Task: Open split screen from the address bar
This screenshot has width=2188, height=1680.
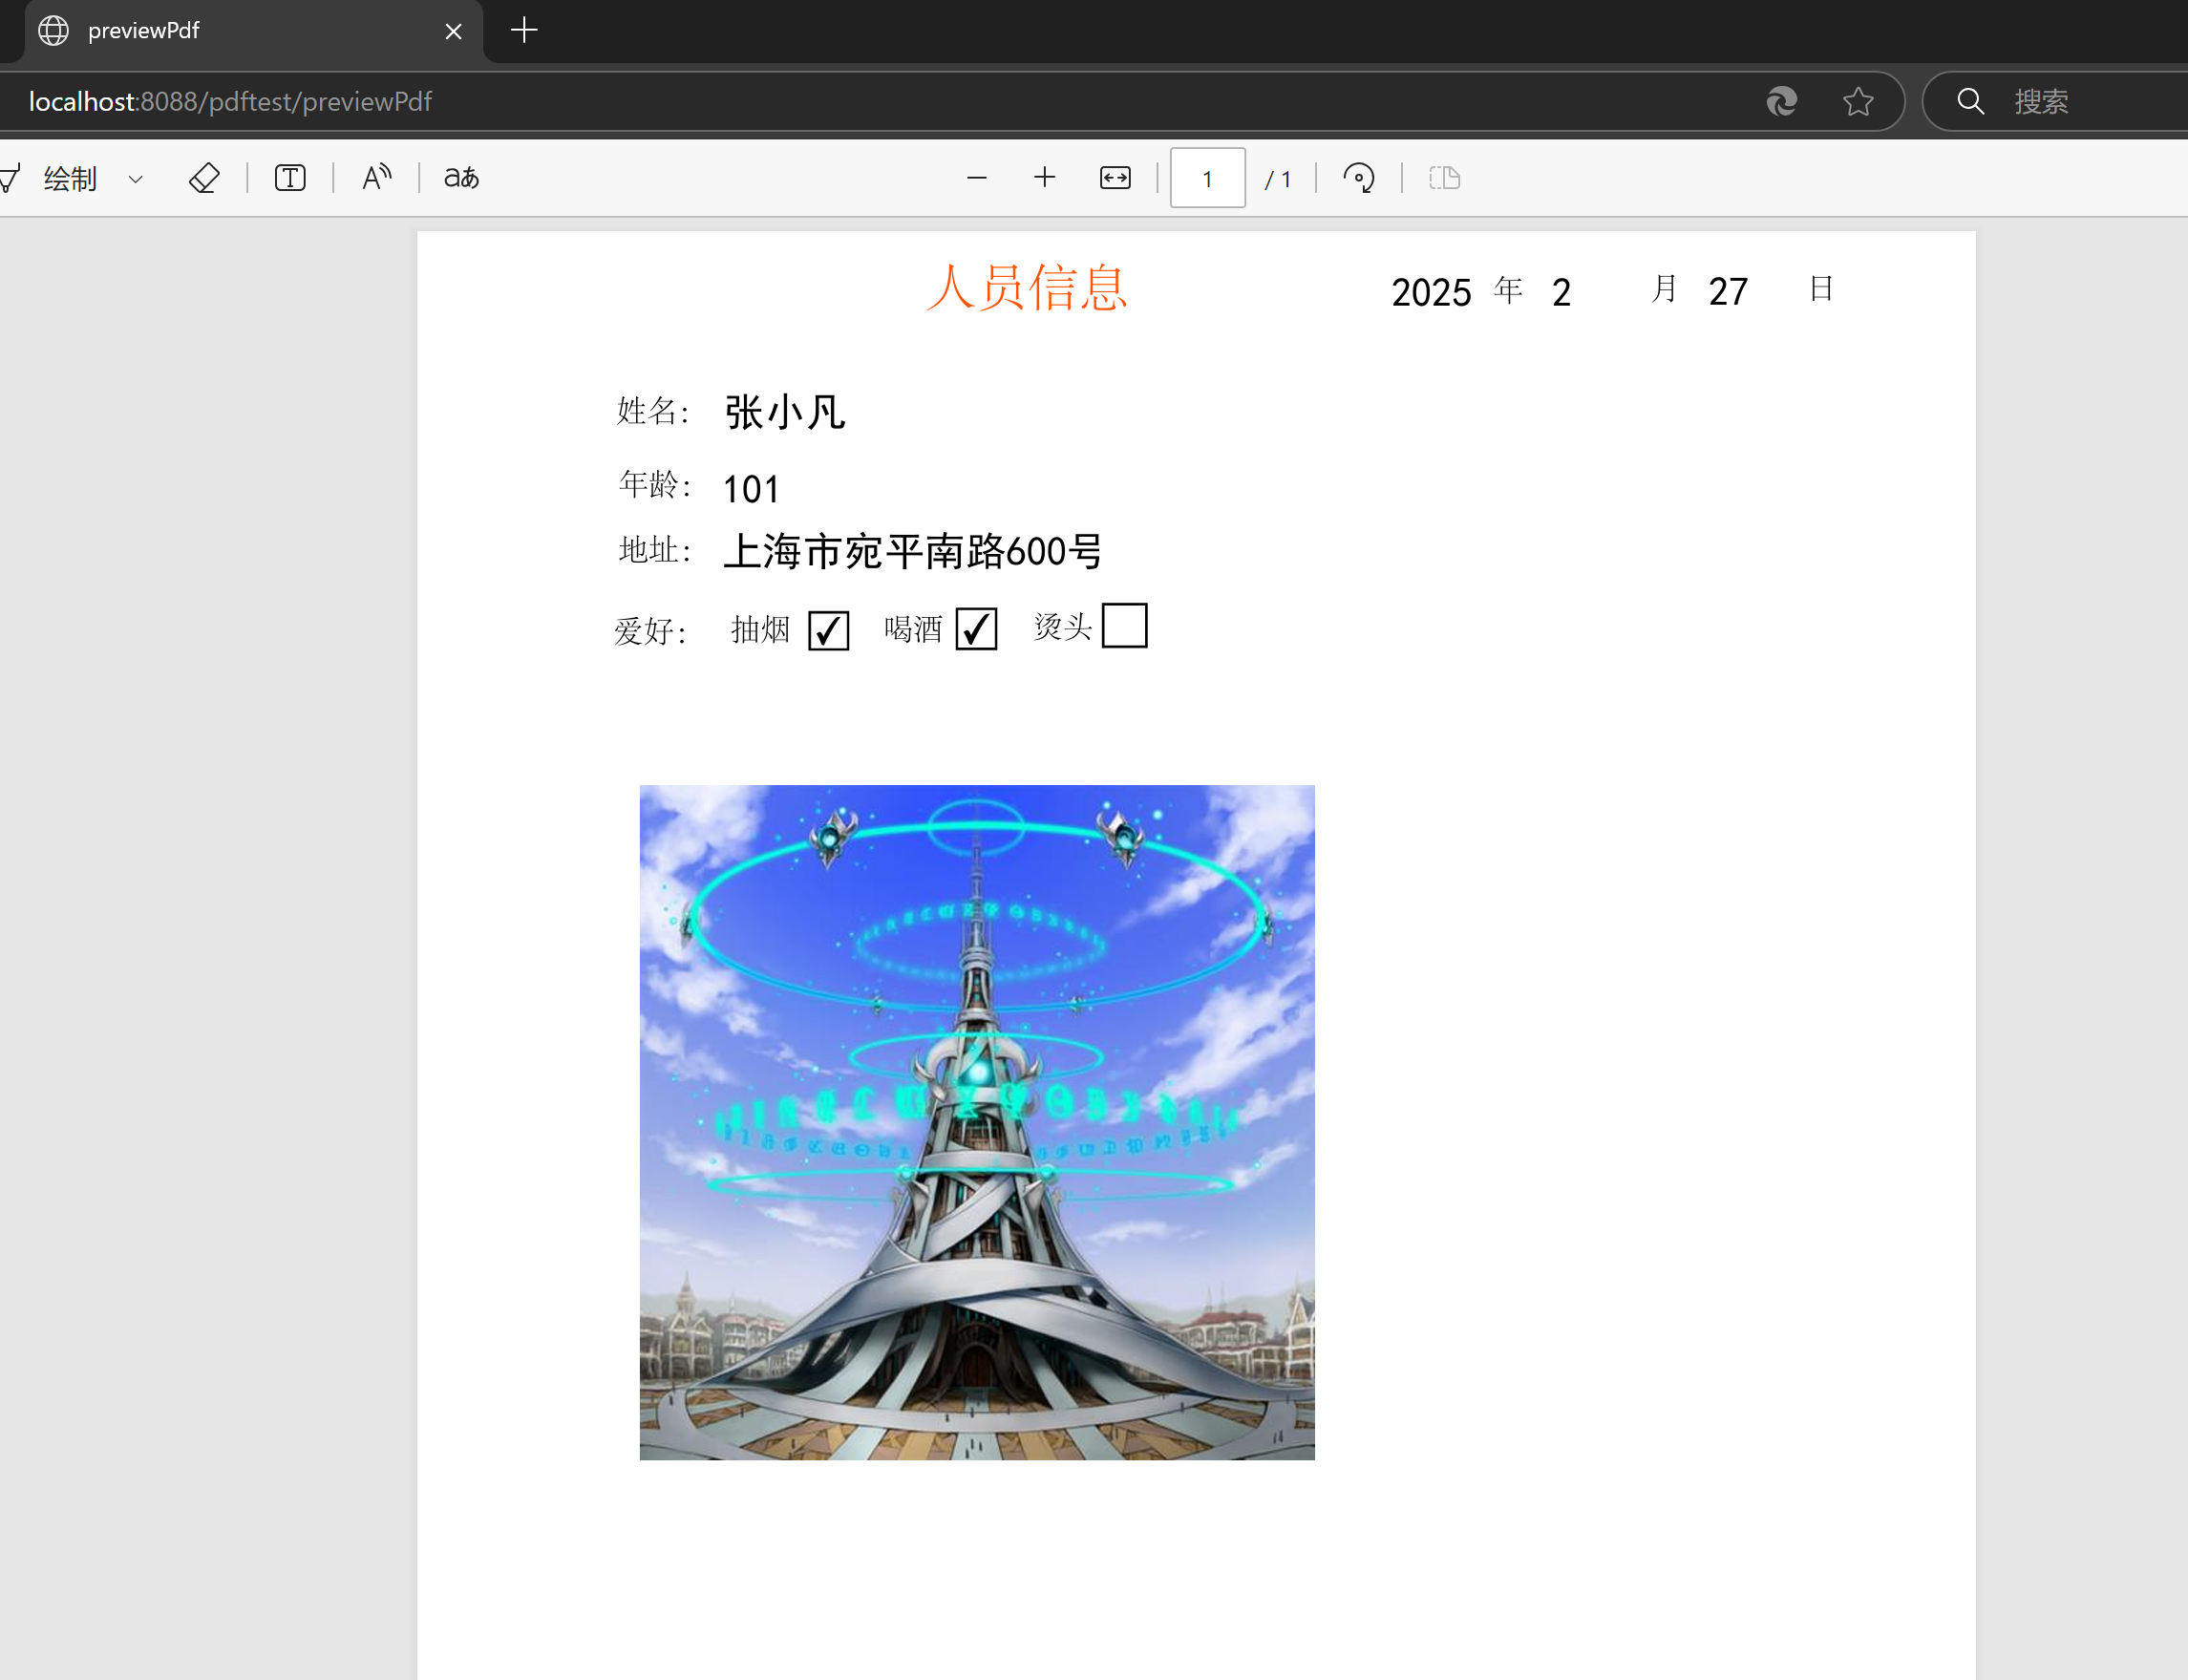Action: tap(1781, 101)
